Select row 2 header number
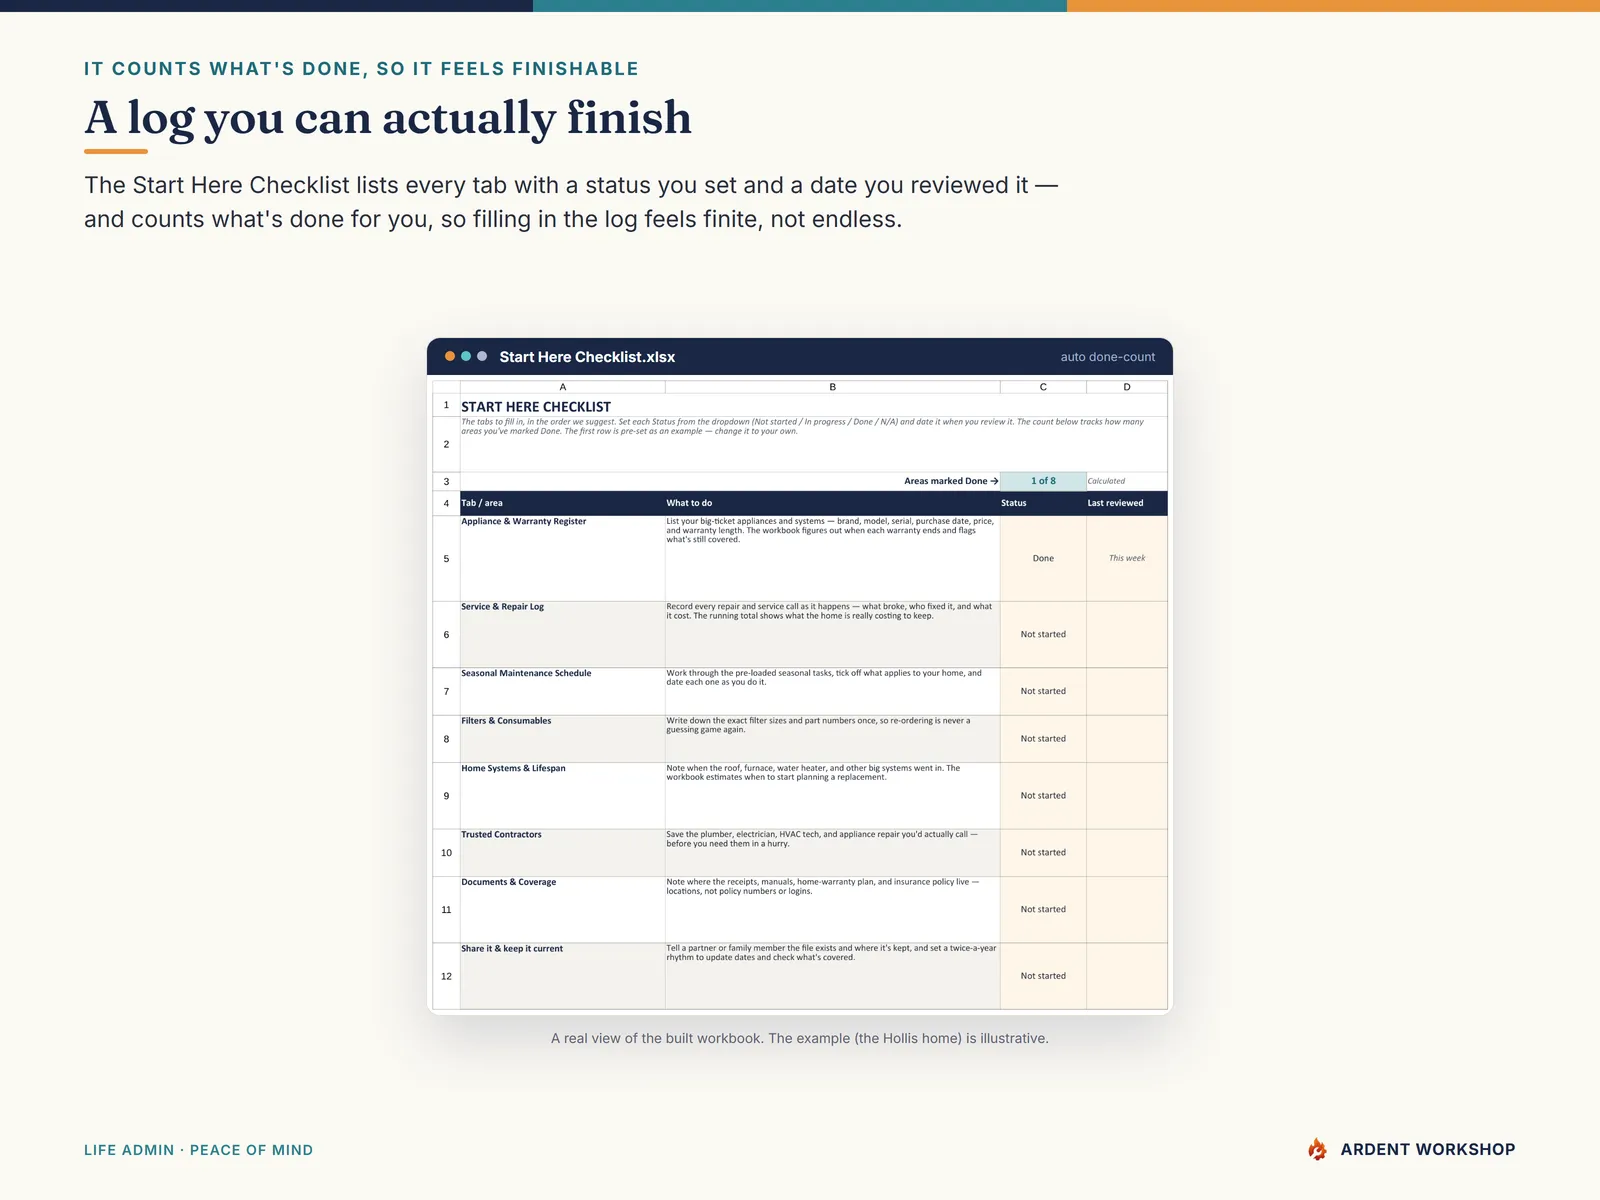 pos(446,444)
